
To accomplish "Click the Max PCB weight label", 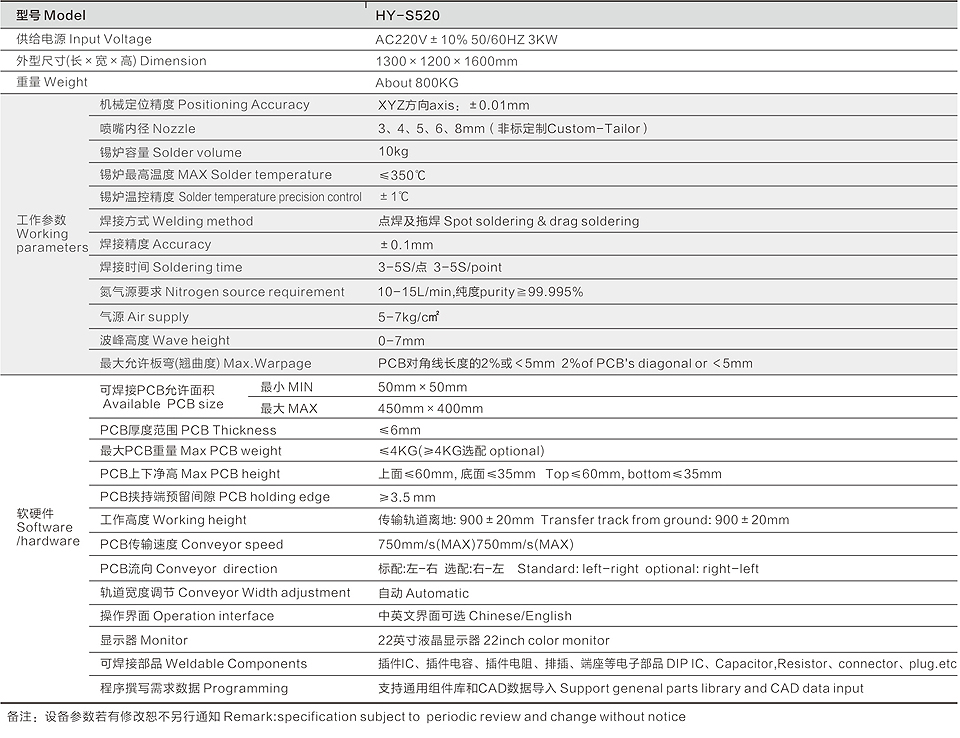I will pyautogui.click(x=190, y=451).
